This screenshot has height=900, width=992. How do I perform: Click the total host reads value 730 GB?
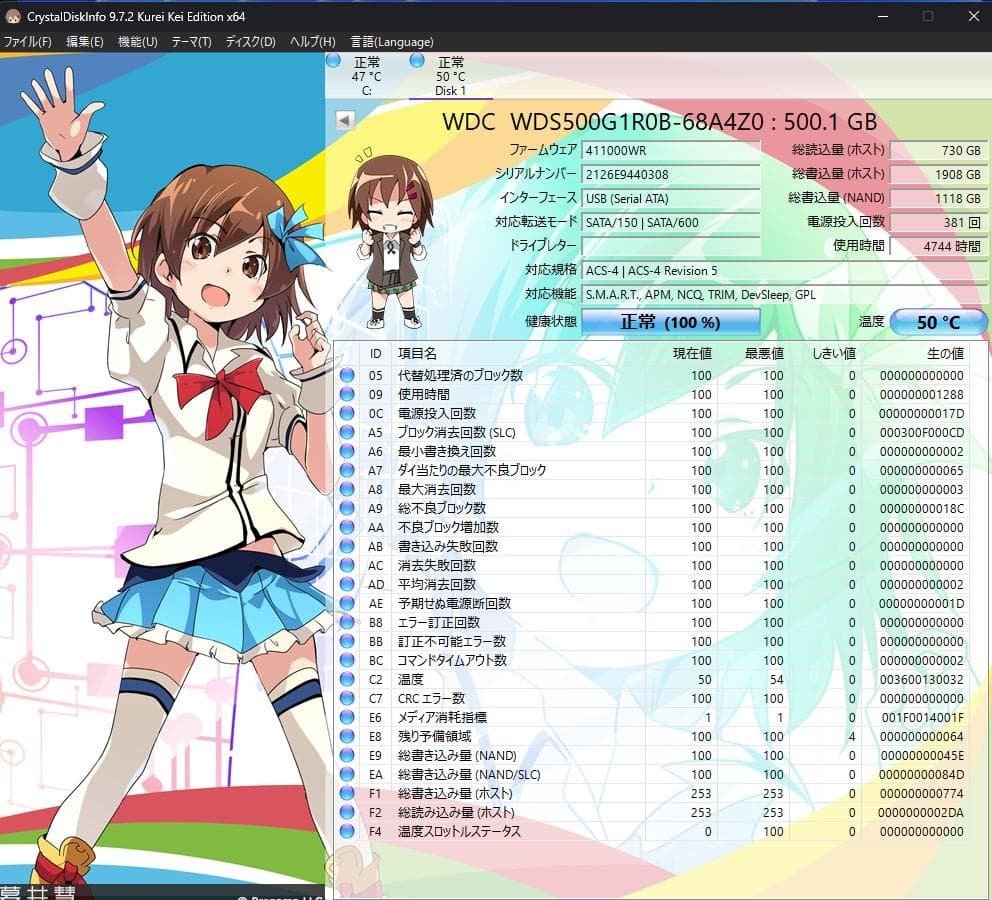[938, 151]
